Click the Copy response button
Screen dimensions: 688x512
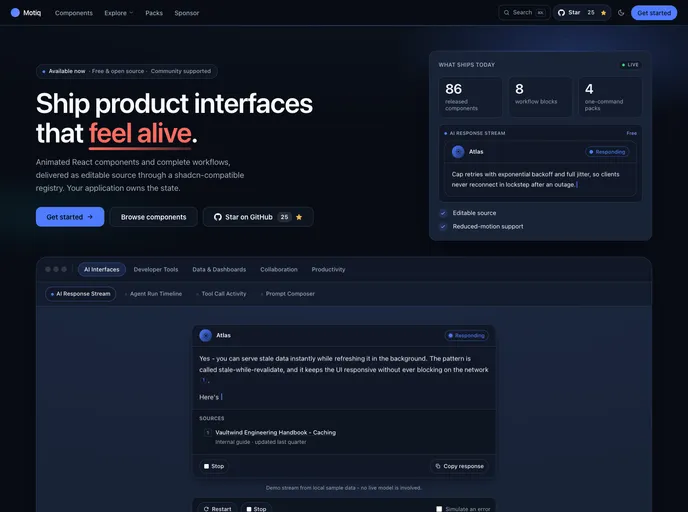(459, 466)
